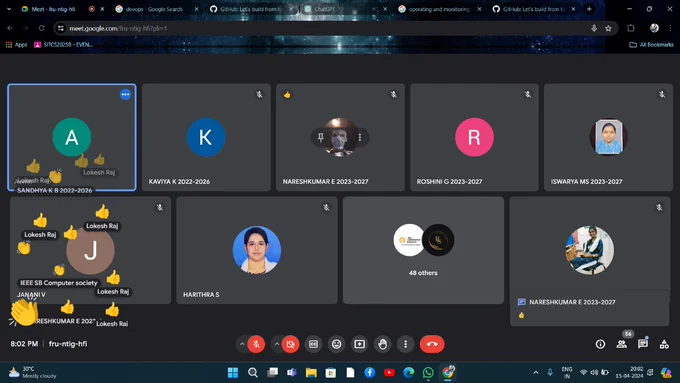
Task: Click the muted mic icon on the HARITHRA S tile
Action: click(326, 208)
